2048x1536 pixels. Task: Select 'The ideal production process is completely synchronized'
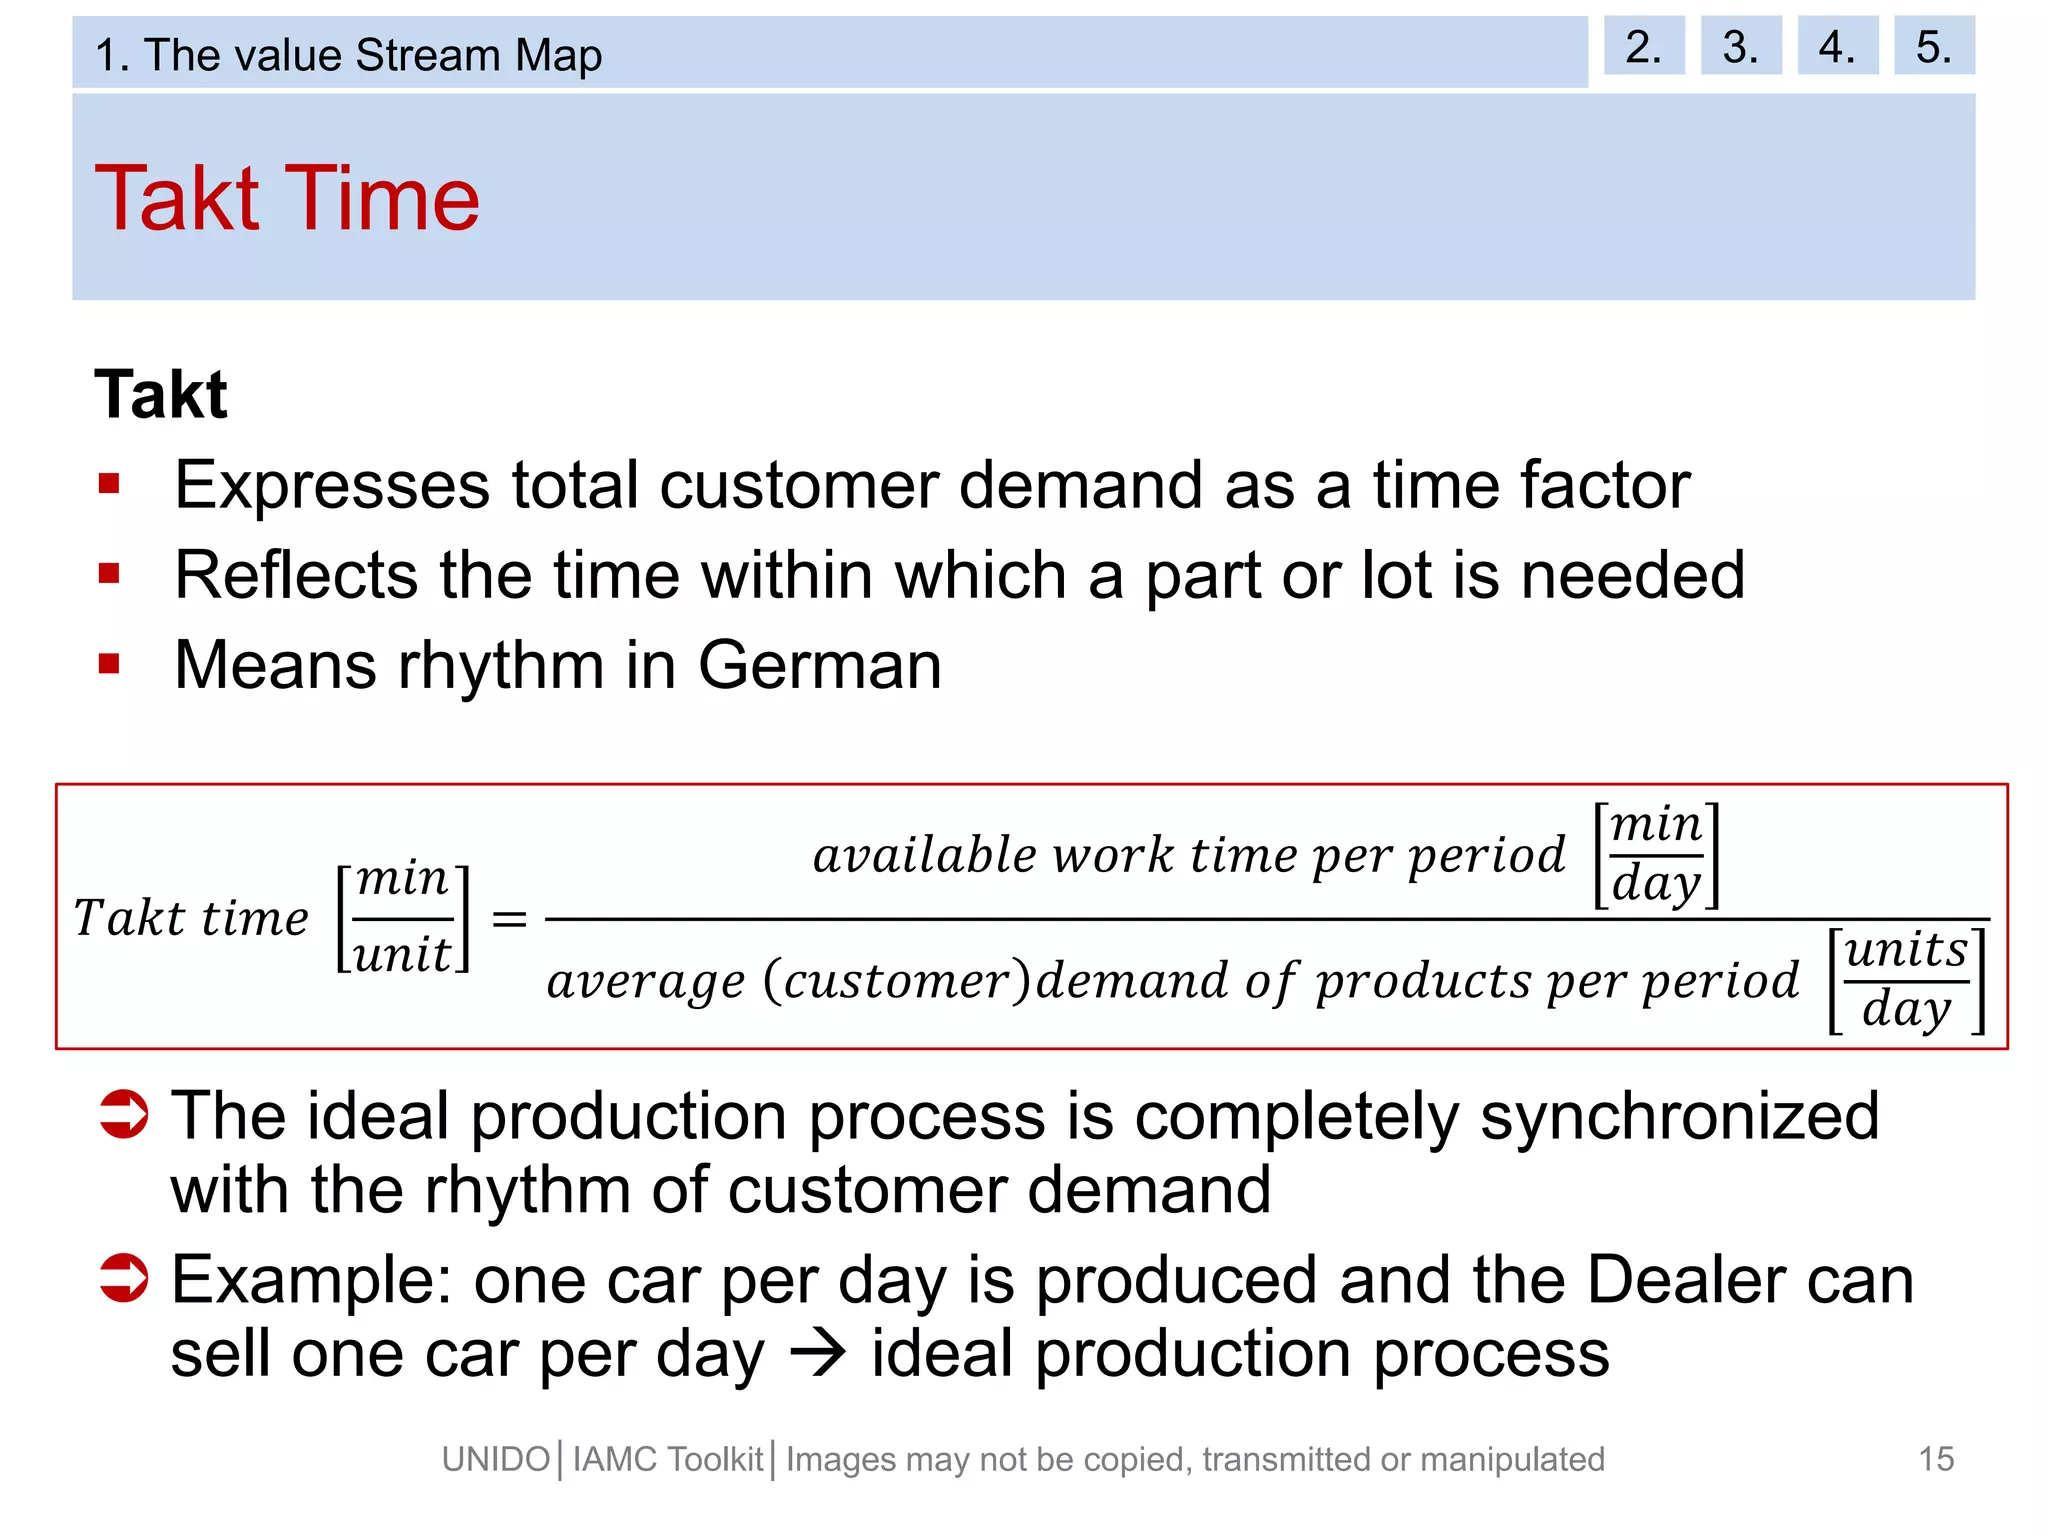[x=1025, y=1117]
